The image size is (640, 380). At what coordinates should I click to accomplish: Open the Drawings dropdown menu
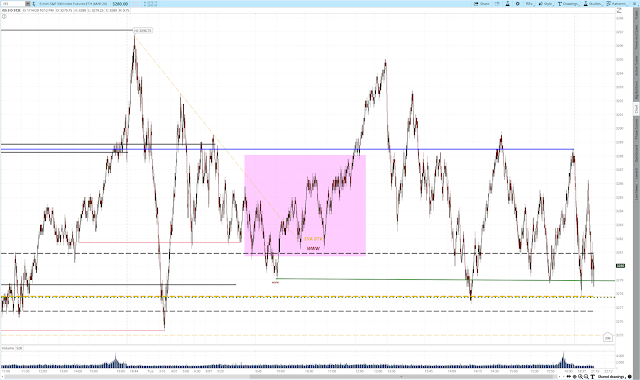(568, 4)
